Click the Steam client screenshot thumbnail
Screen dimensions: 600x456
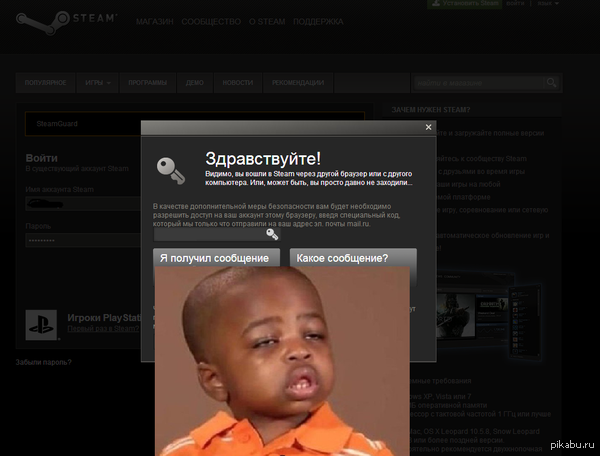click(489, 315)
